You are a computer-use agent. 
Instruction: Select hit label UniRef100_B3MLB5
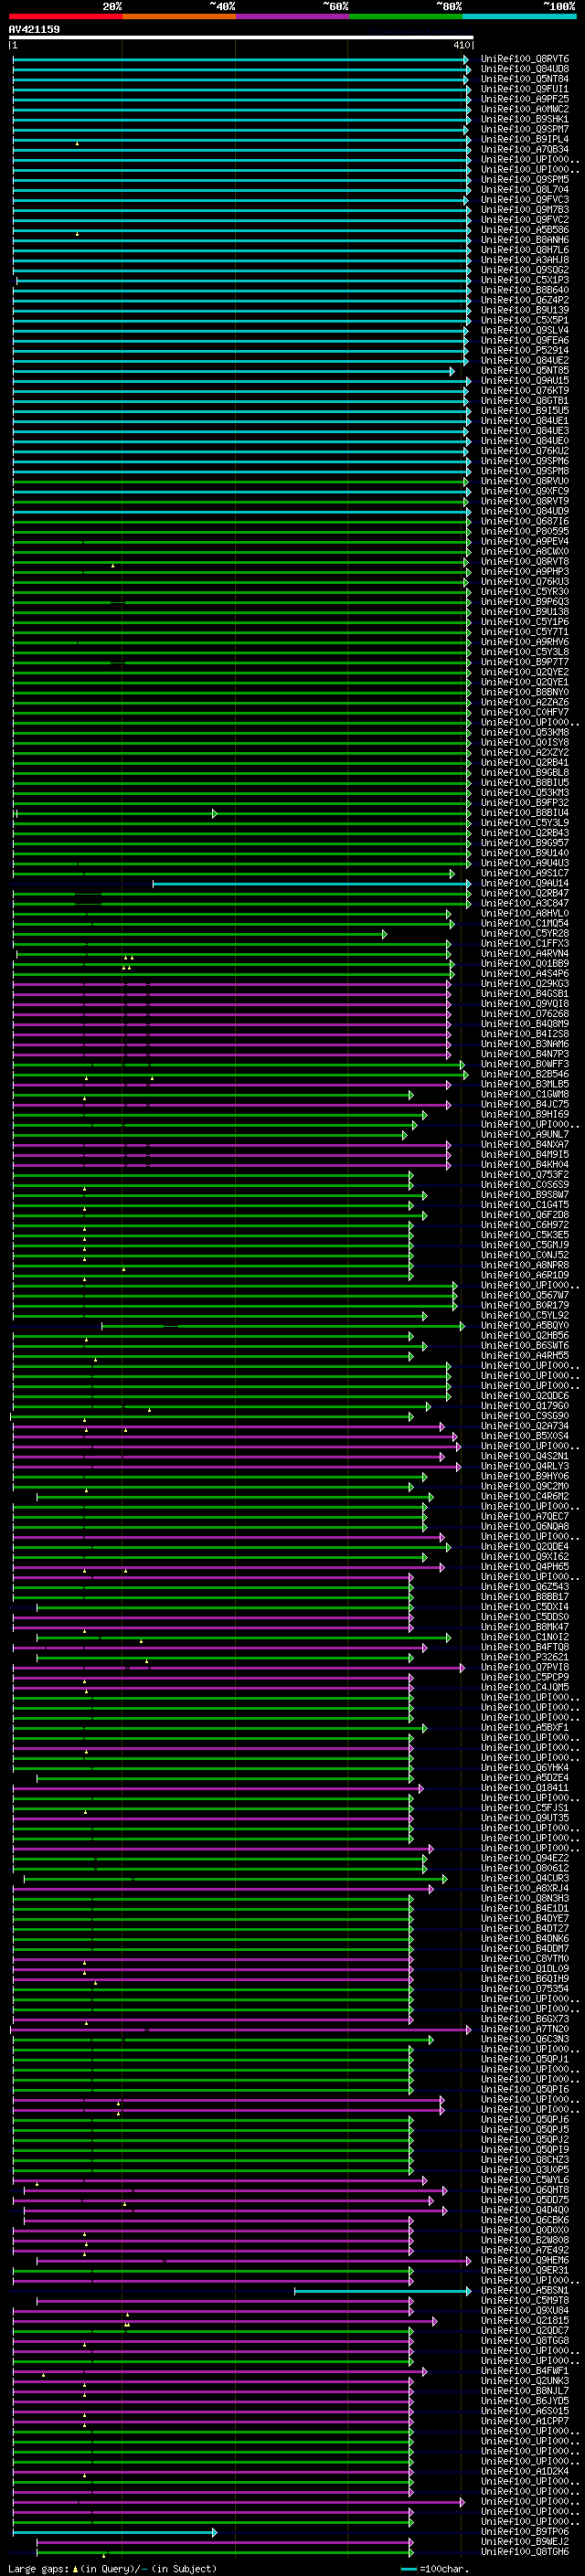(x=525, y=1084)
